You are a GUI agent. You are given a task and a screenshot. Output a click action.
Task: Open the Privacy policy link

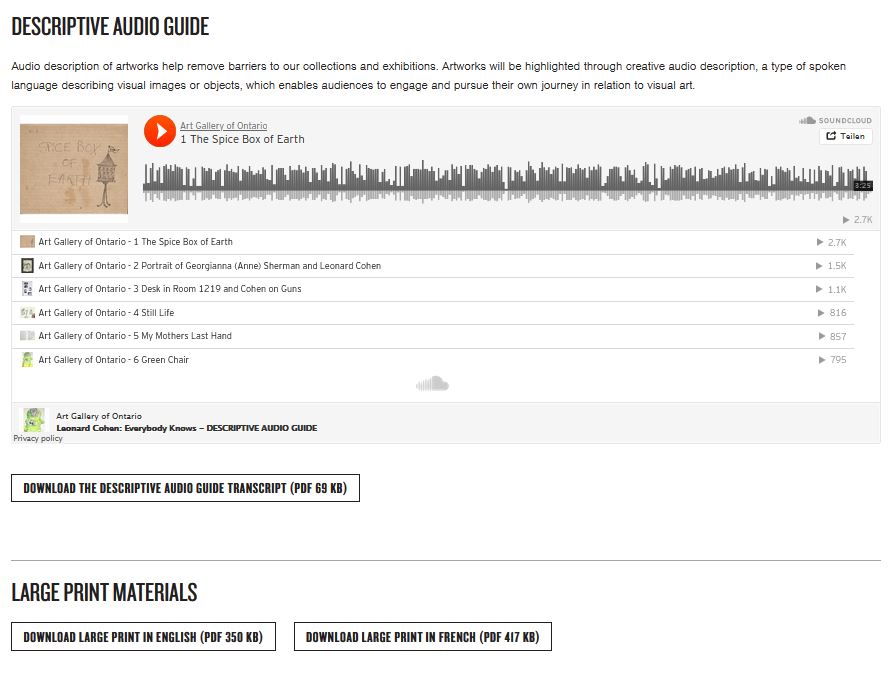(x=38, y=438)
